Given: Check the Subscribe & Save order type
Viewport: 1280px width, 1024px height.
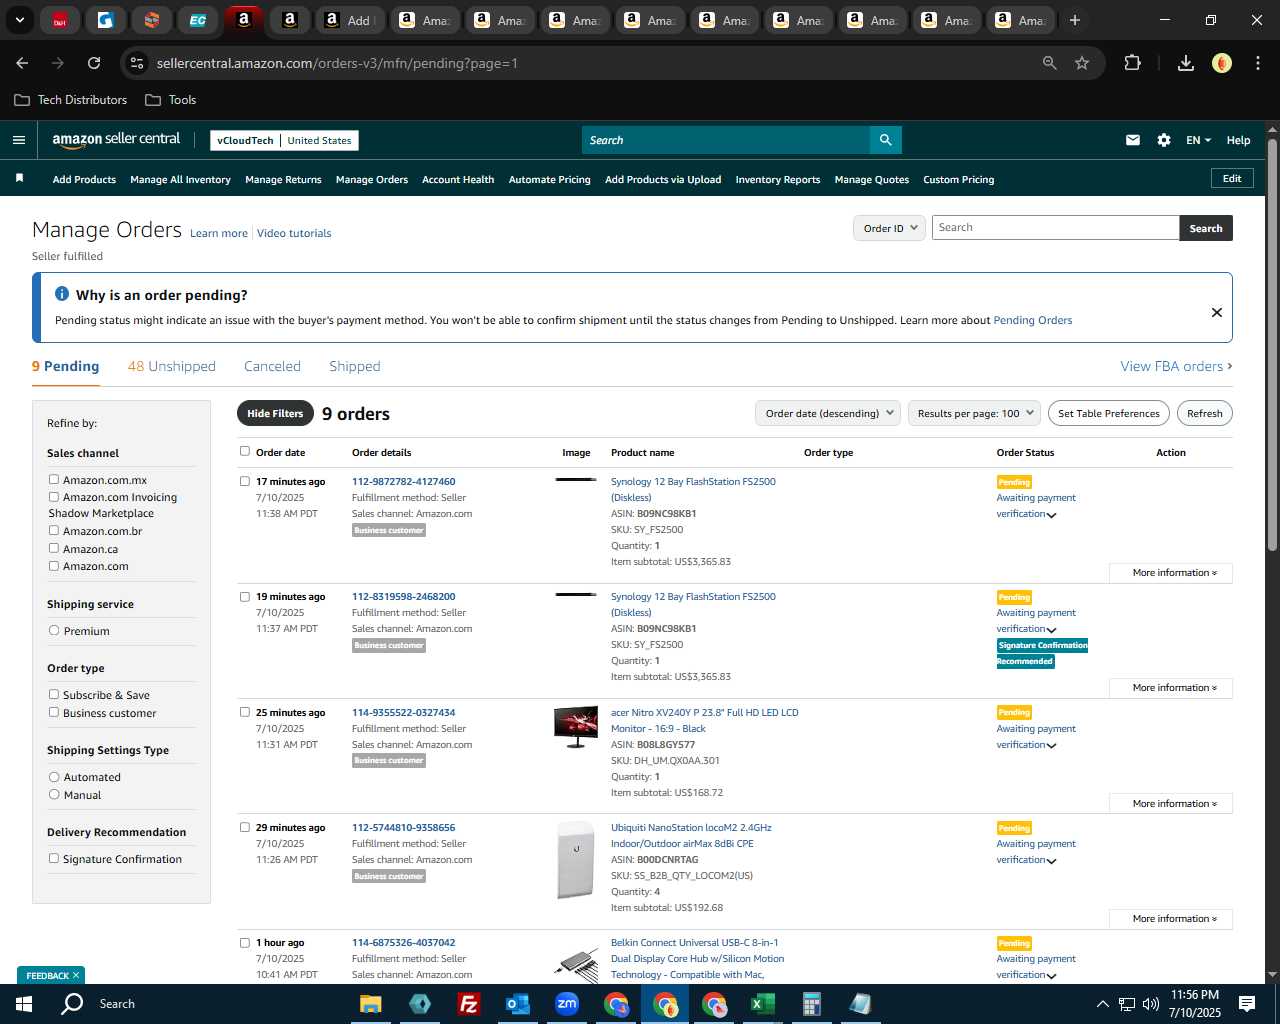Looking at the screenshot, I should [x=54, y=695].
